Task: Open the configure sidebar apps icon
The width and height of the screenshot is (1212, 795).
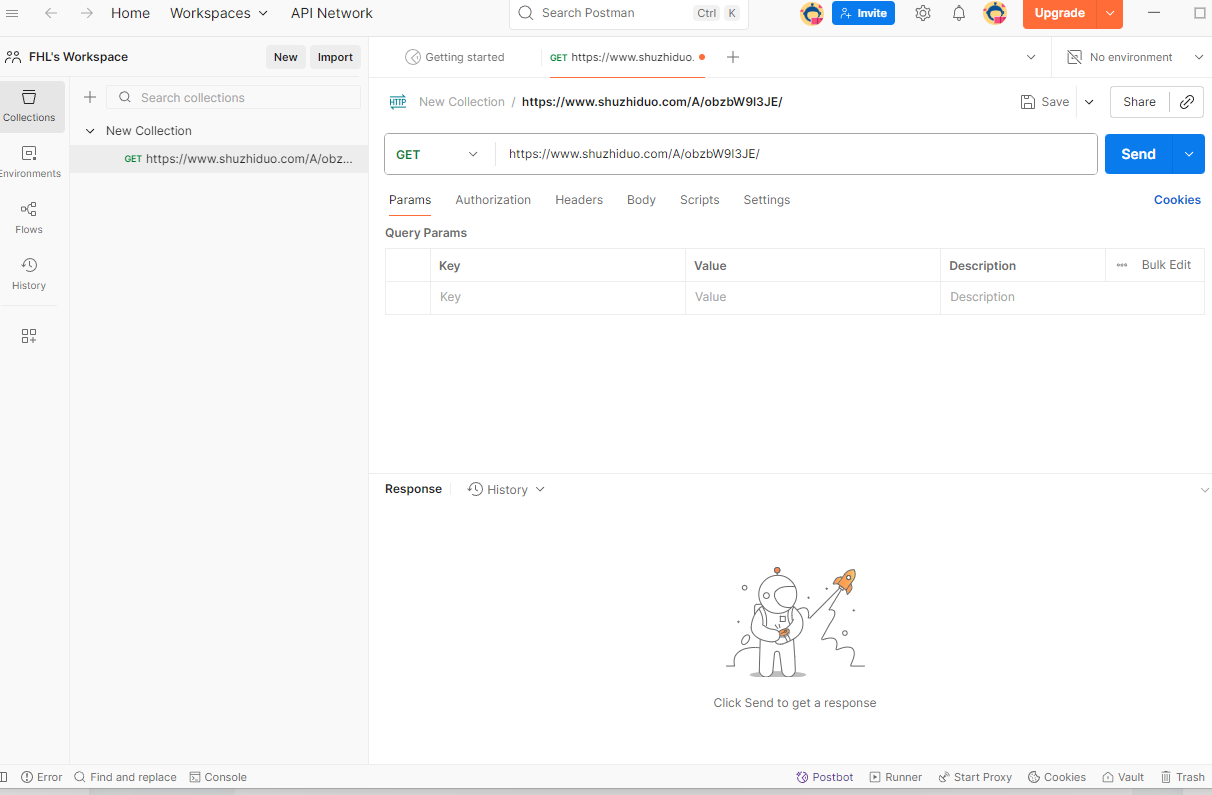Action: (29, 336)
